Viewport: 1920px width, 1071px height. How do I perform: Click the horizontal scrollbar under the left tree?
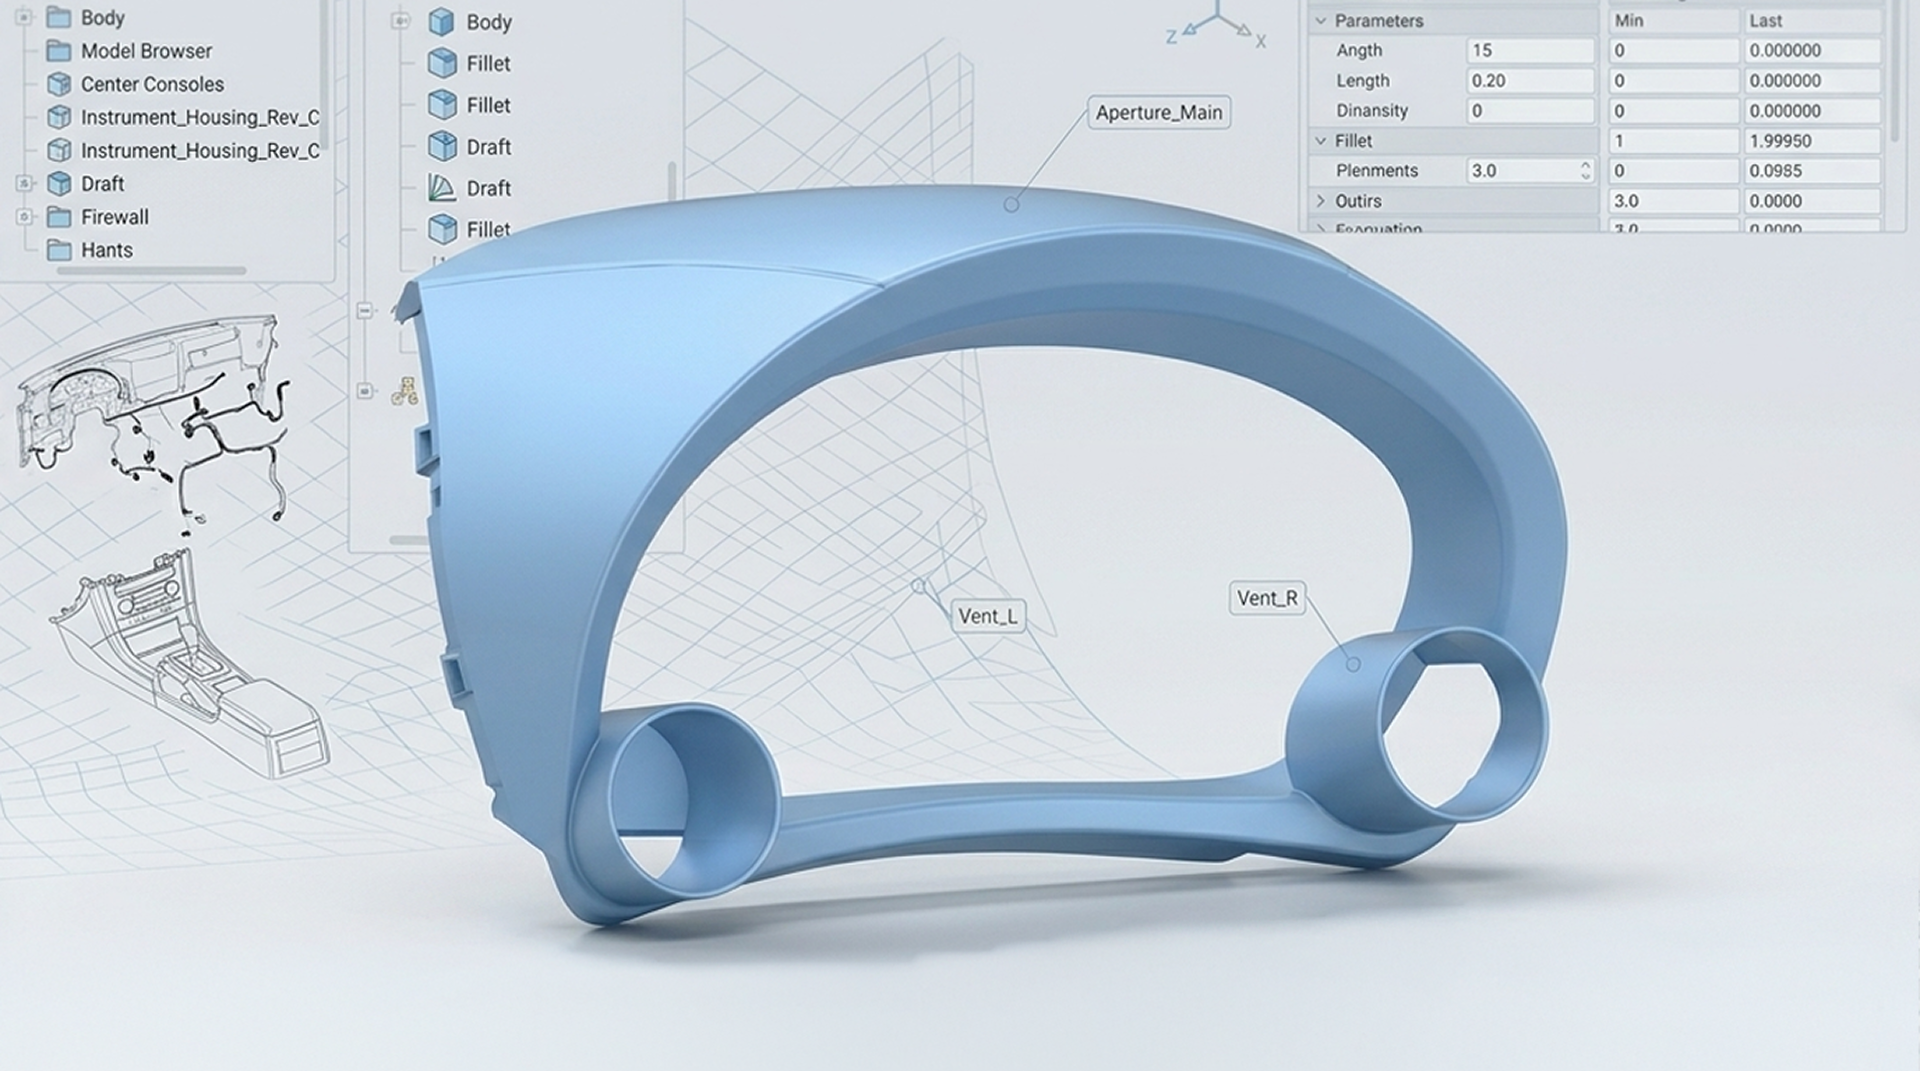click(x=150, y=271)
